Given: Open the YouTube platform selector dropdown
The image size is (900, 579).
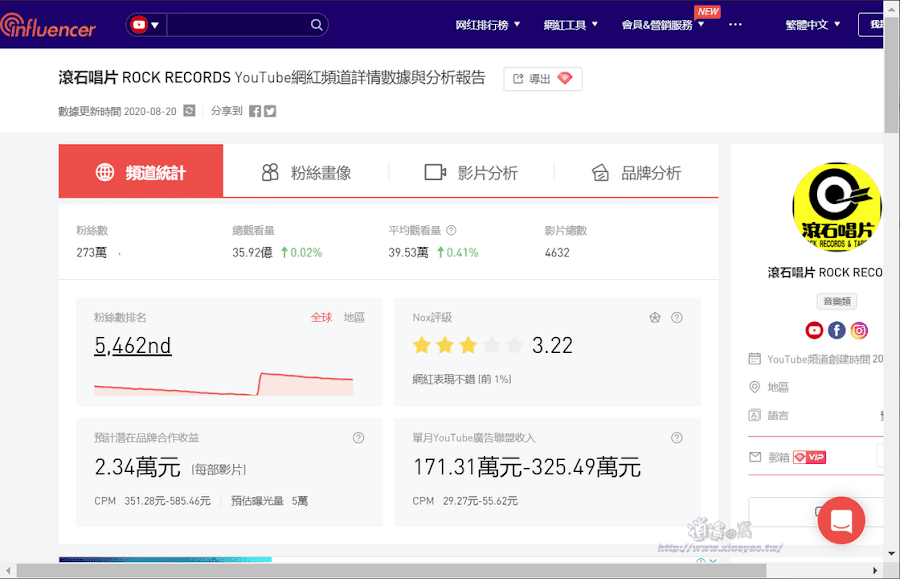Looking at the screenshot, I should (x=146, y=25).
